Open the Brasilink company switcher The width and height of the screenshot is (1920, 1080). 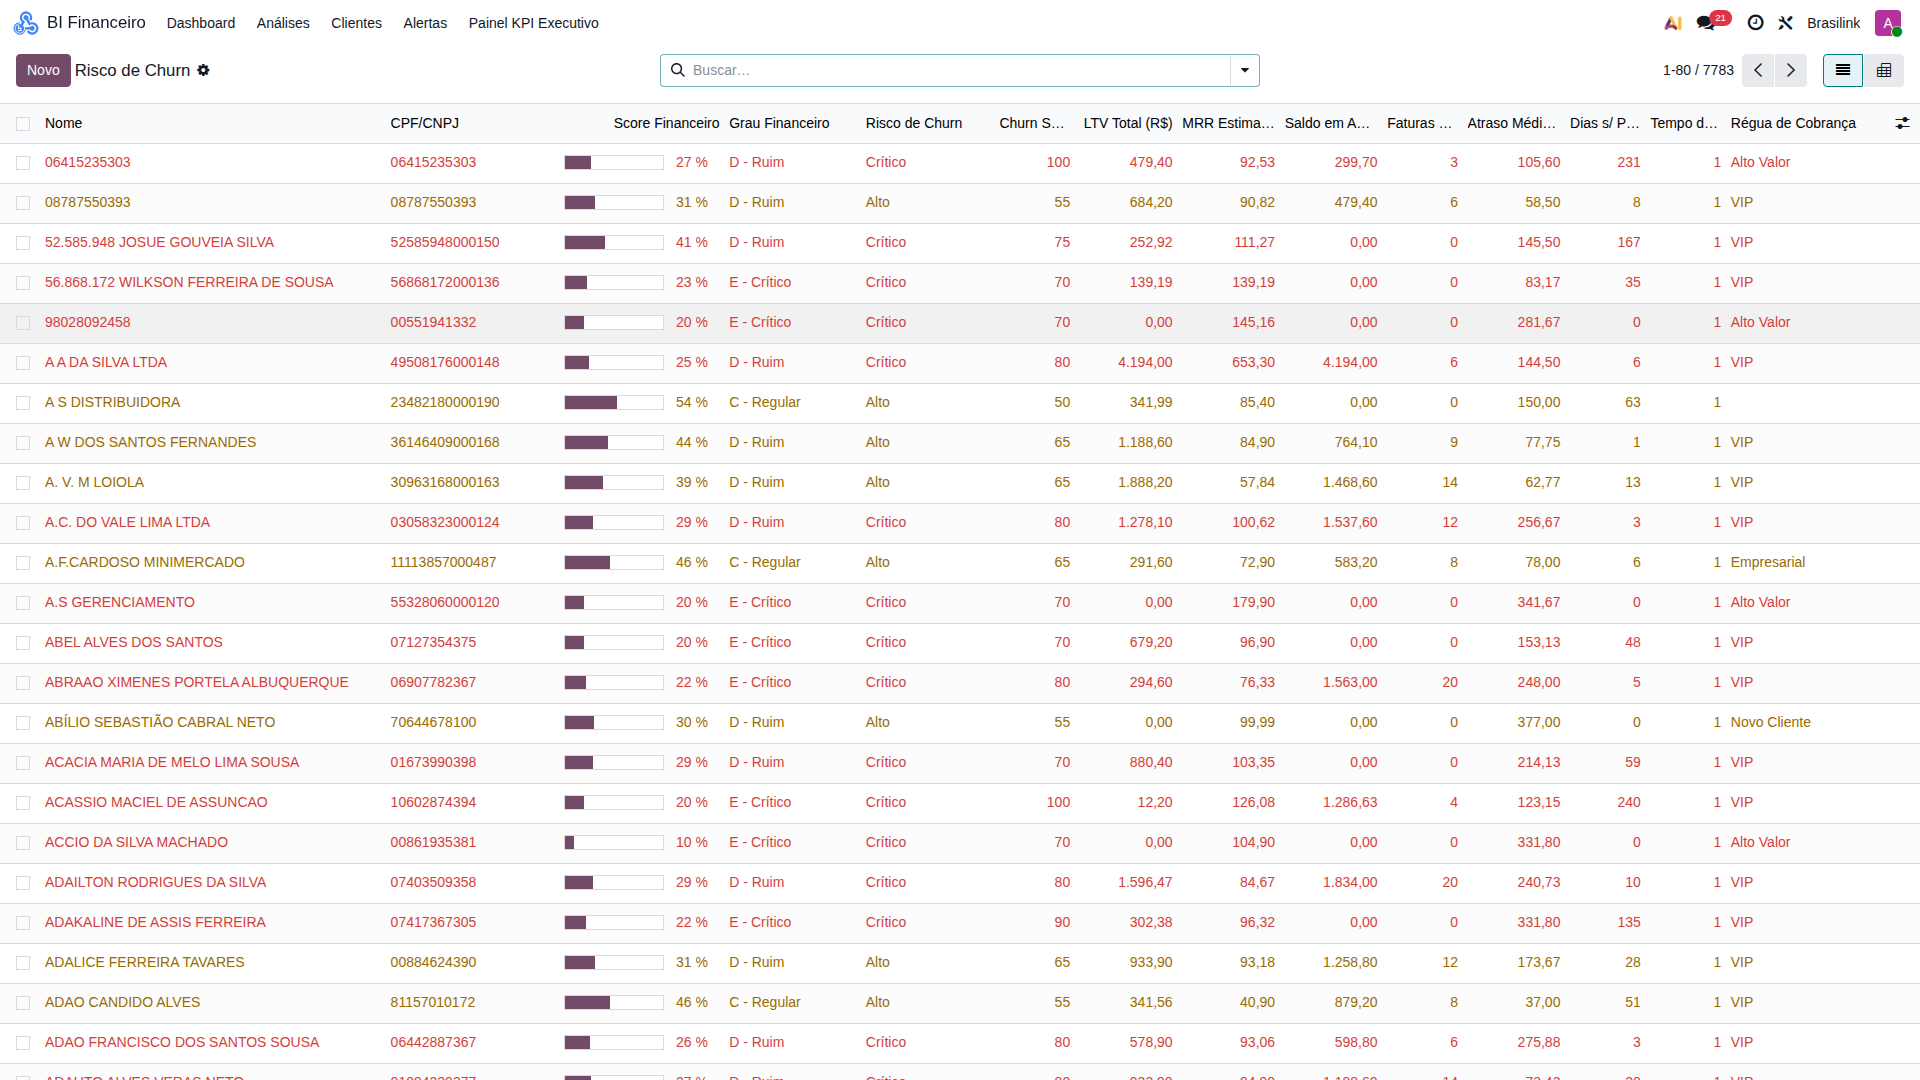click(1833, 23)
